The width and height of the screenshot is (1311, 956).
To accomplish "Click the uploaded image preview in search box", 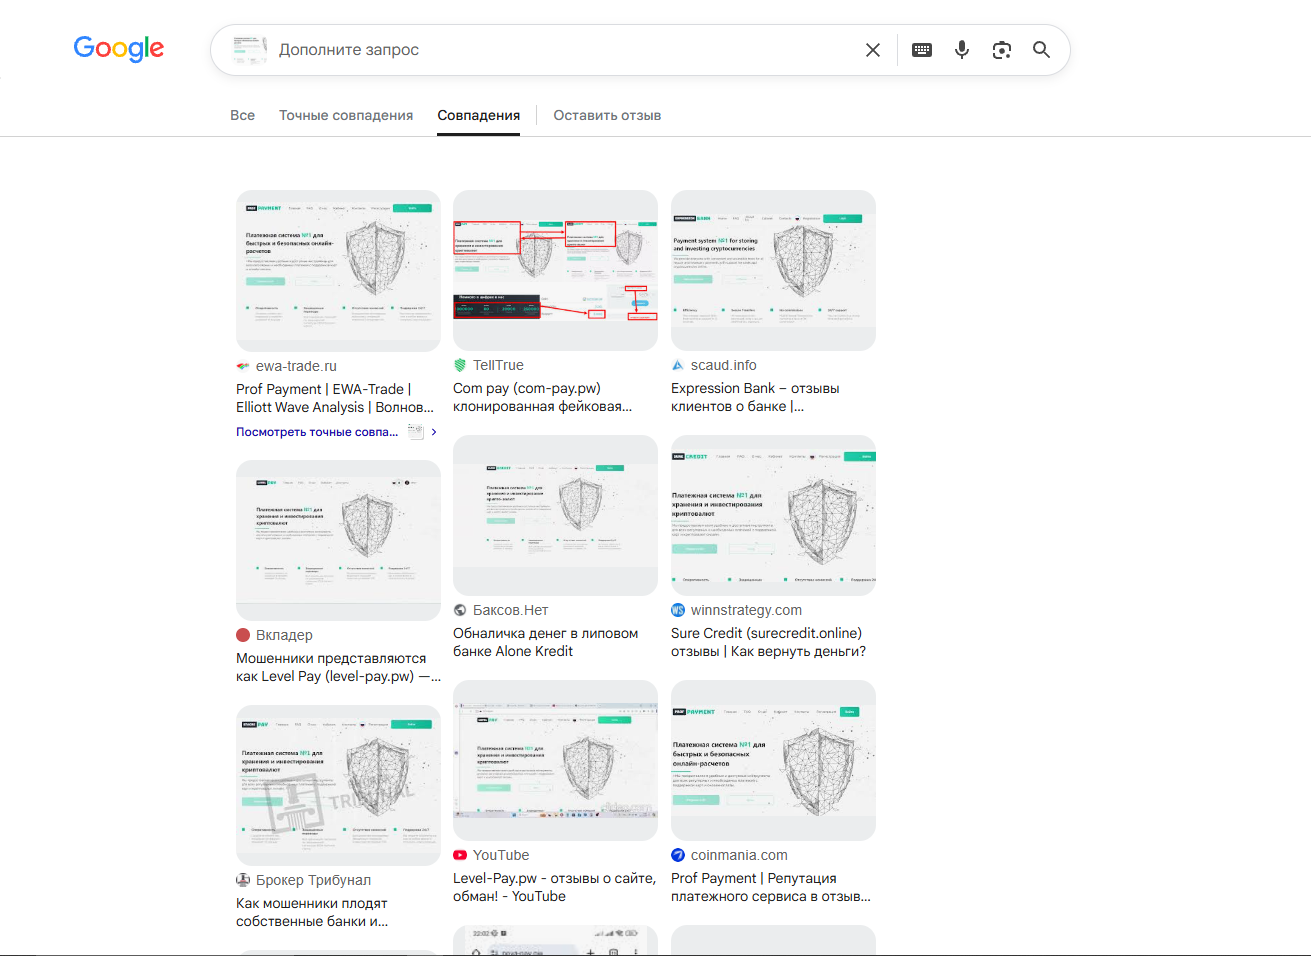I will coord(249,50).
